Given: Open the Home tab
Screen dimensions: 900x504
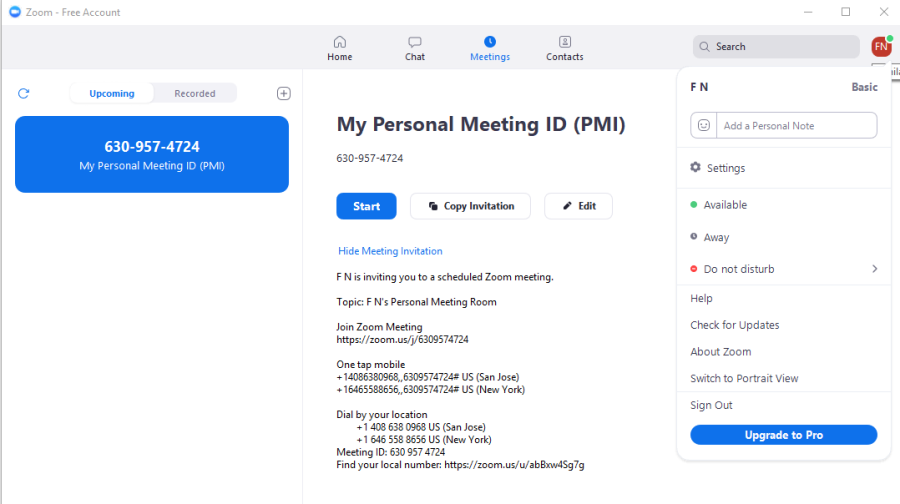Looking at the screenshot, I should tap(340, 49).
